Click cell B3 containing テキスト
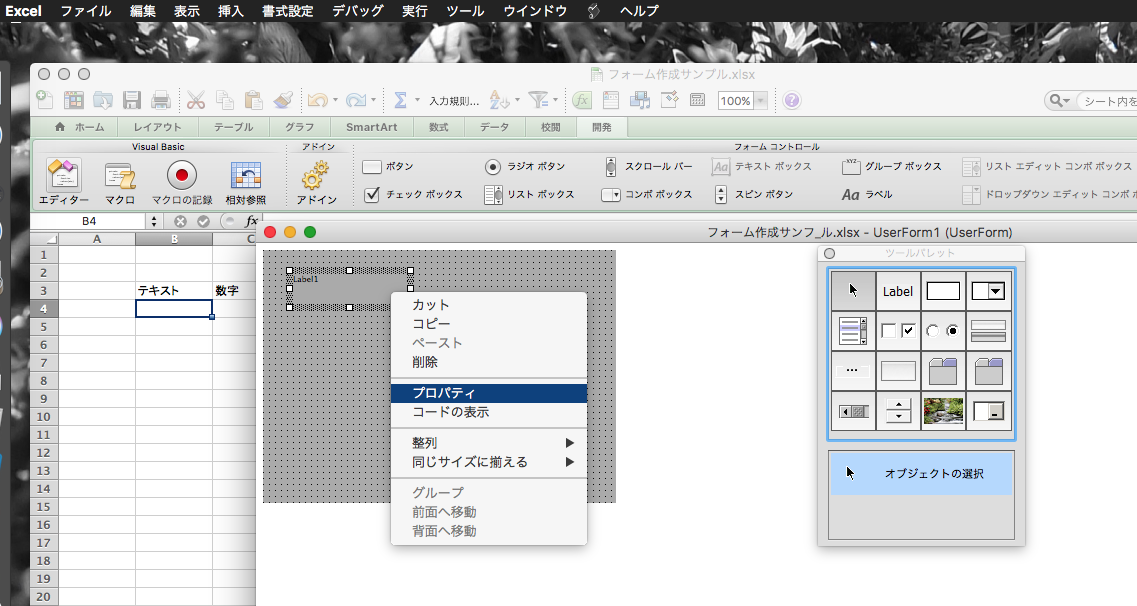This screenshot has width=1137, height=606. coord(173,291)
